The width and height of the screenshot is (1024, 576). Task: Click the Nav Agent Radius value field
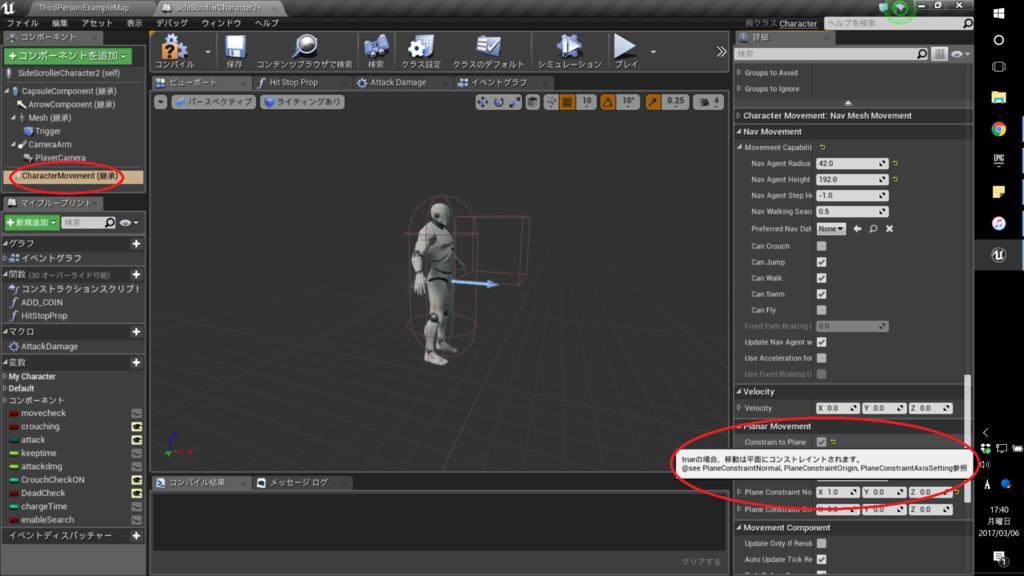pos(852,163)
